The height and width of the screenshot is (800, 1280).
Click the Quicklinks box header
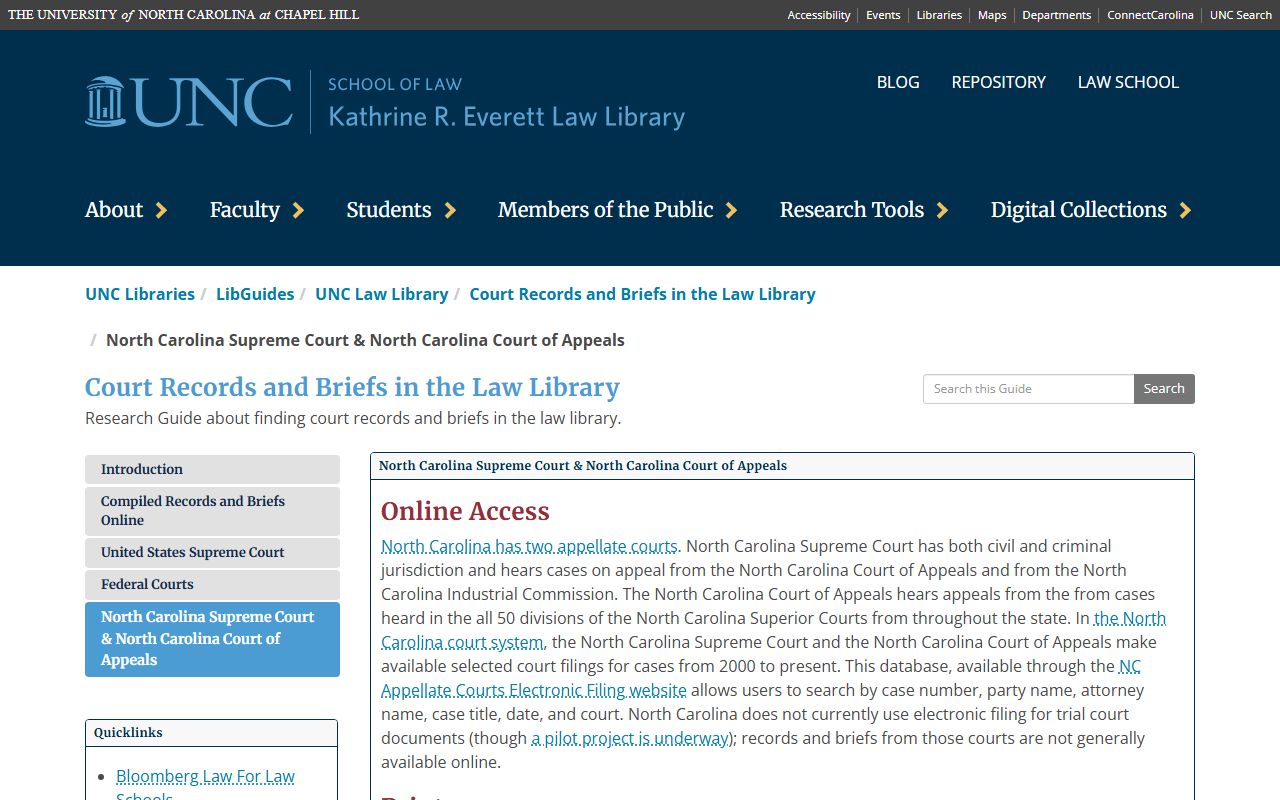point(211,733)
